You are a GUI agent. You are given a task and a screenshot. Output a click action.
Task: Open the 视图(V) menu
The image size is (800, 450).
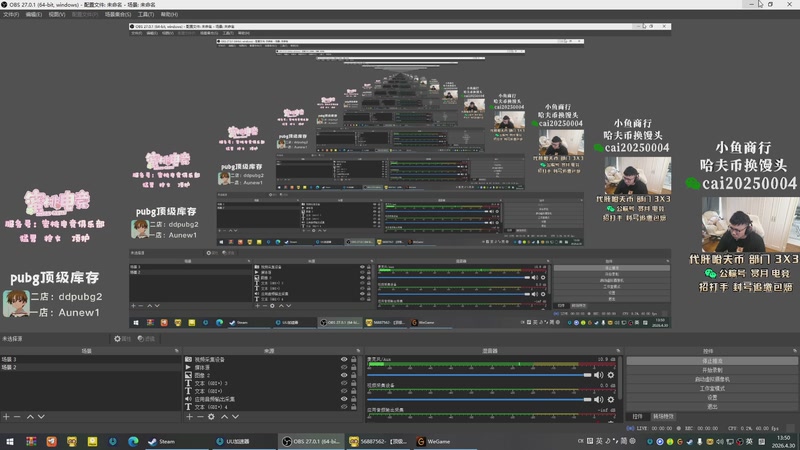(x=57, y=14)
